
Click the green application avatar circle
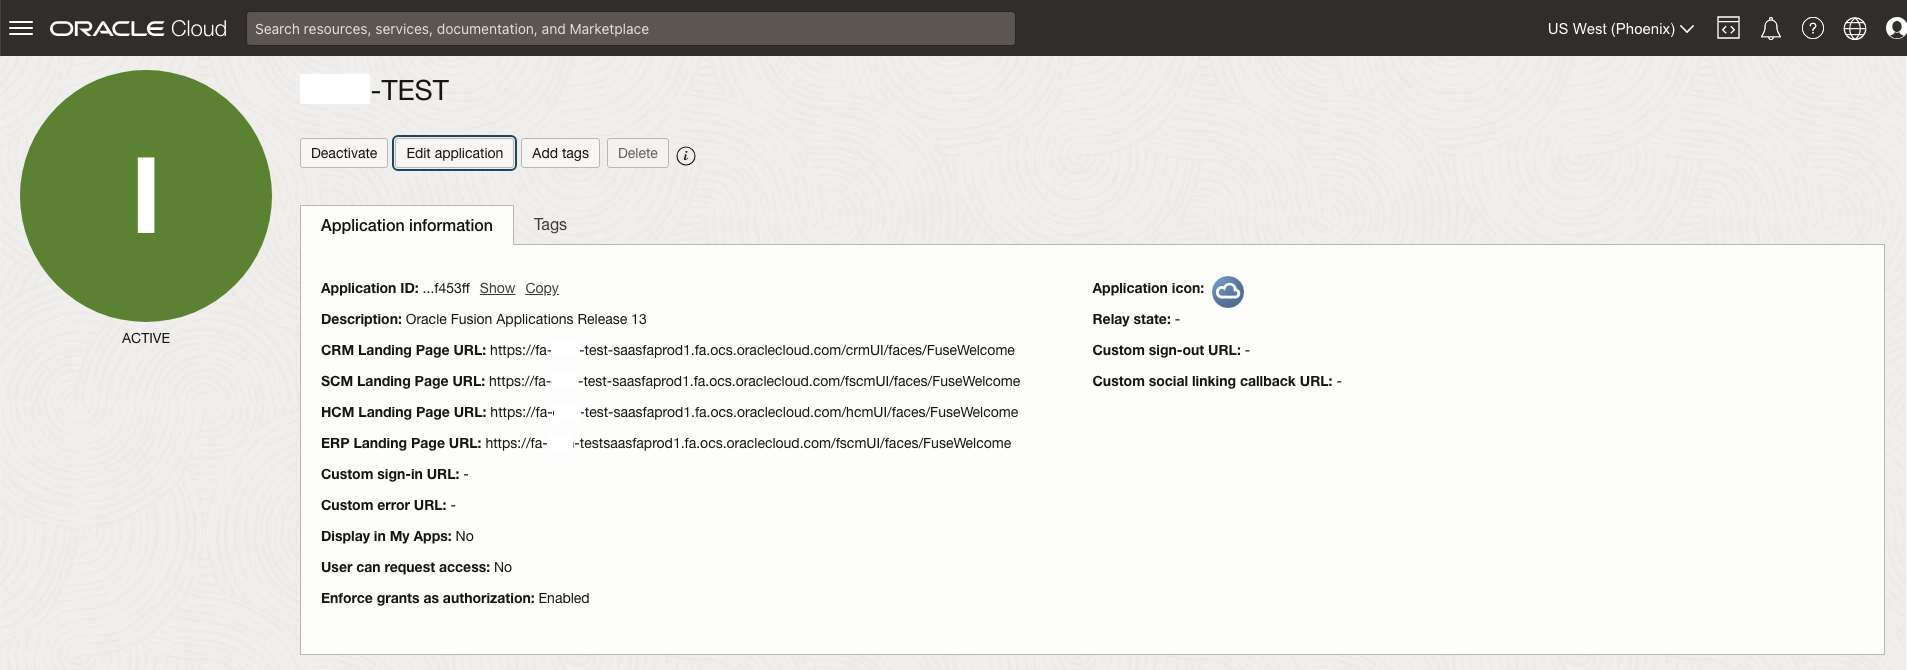(146, 196)
